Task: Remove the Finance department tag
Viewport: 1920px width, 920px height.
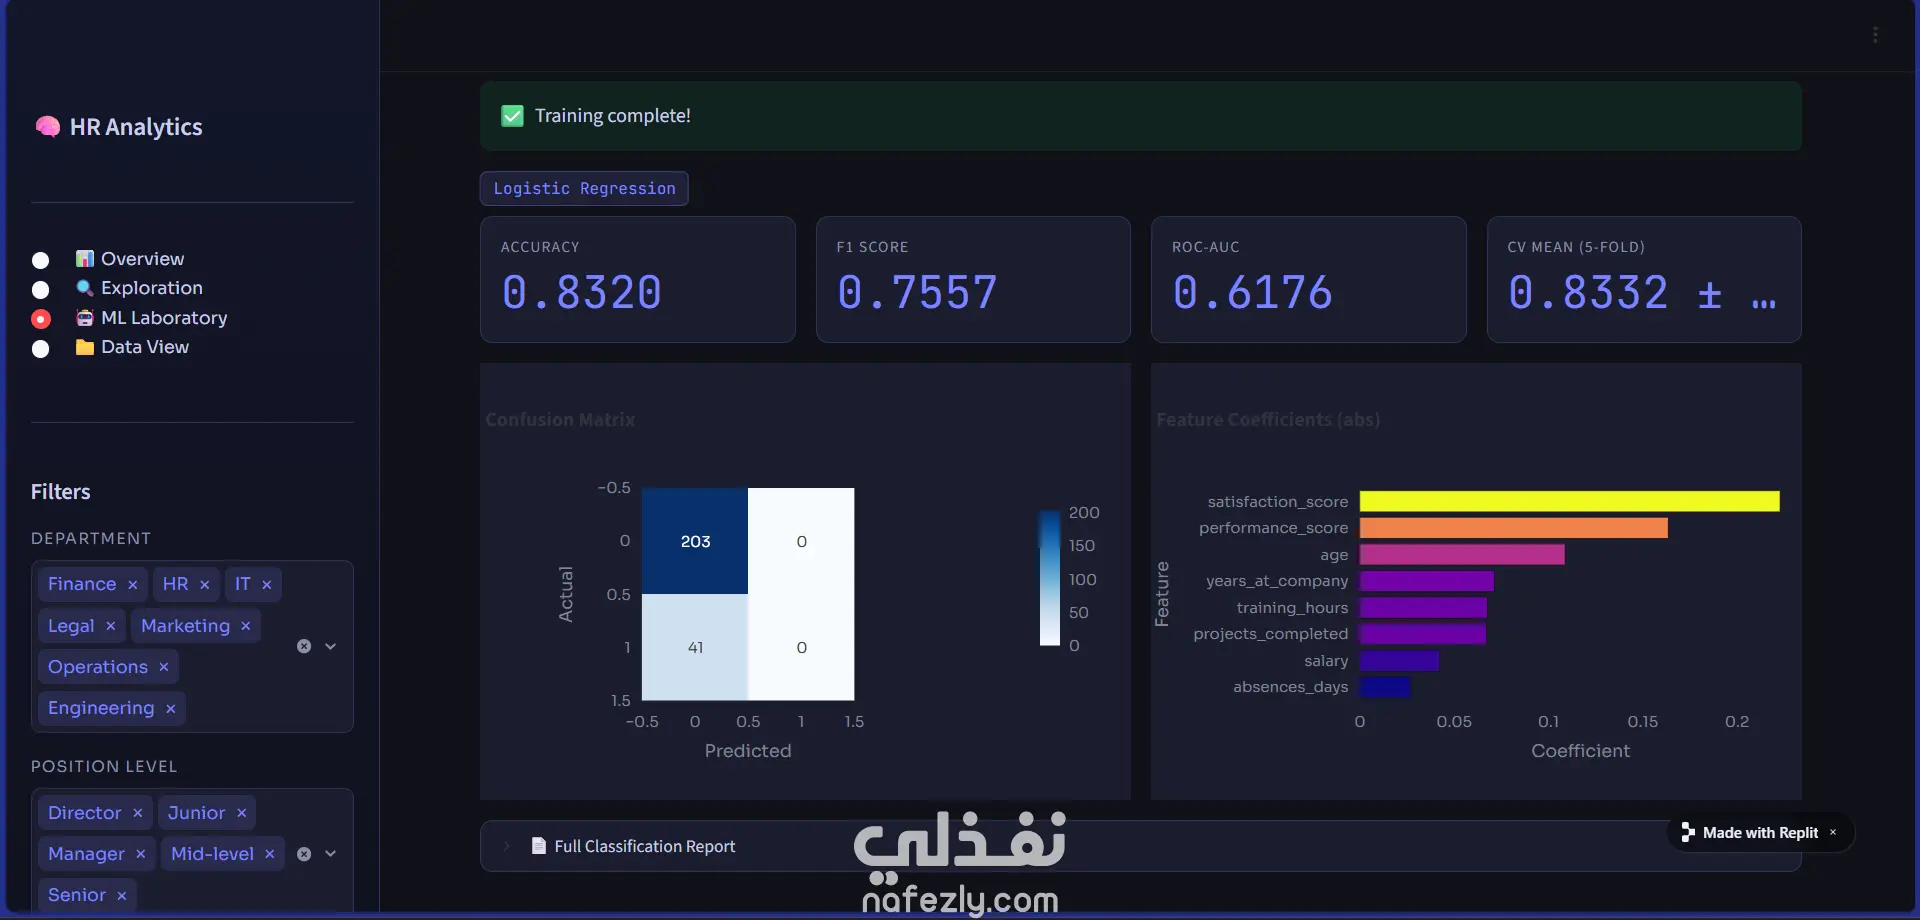Action: (x=132, y=585)
